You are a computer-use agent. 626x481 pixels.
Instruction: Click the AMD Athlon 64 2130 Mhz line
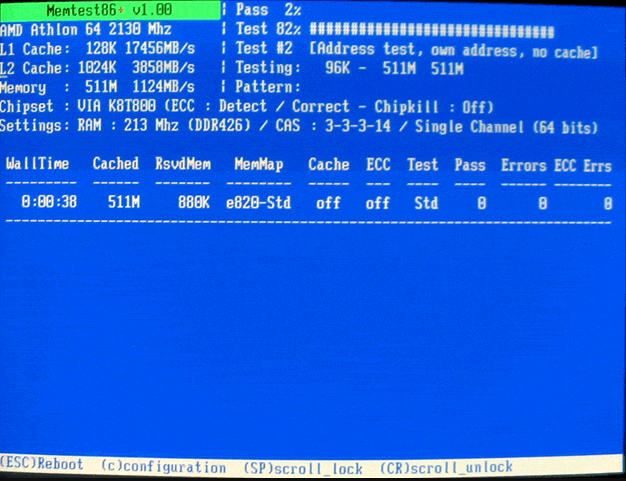point(86,29)
